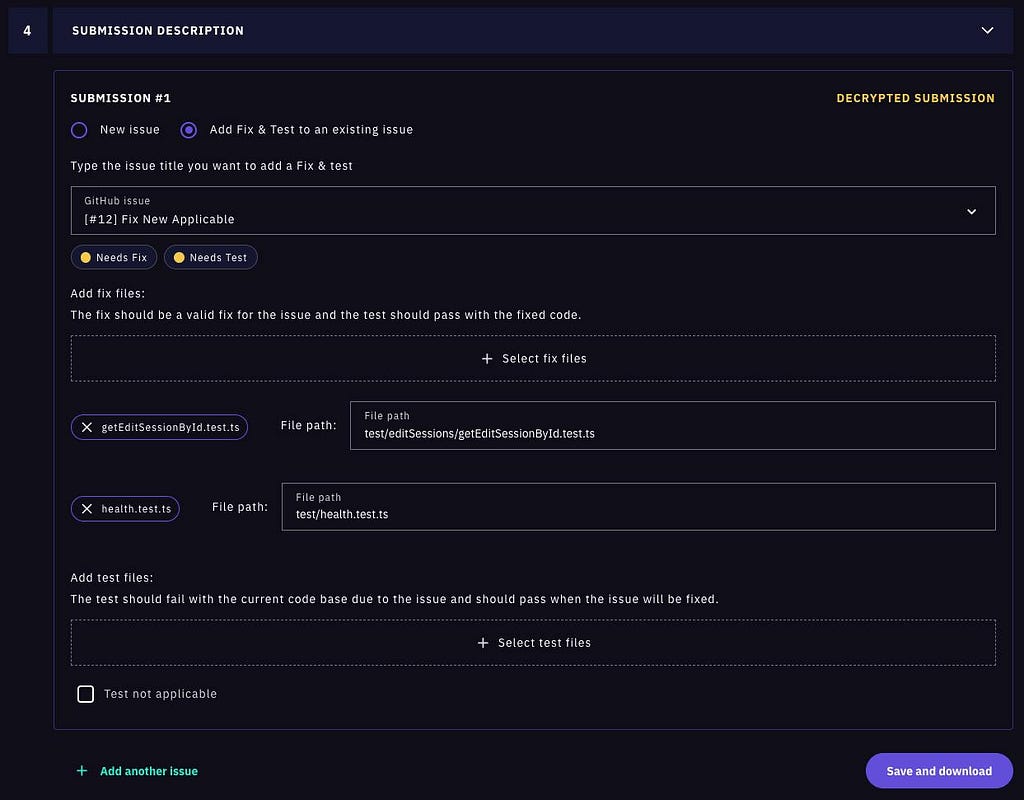Click Save and download button
Screen dimensions: 1024x800
click(939, 771)
